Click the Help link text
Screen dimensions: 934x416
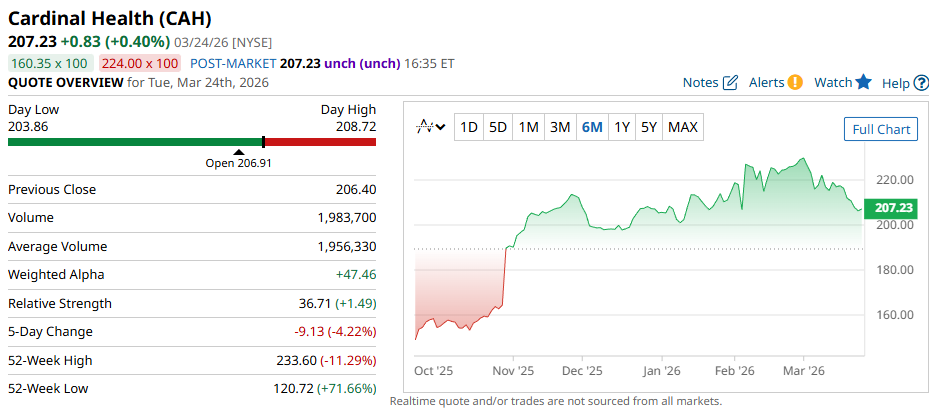tap(895, 83)
